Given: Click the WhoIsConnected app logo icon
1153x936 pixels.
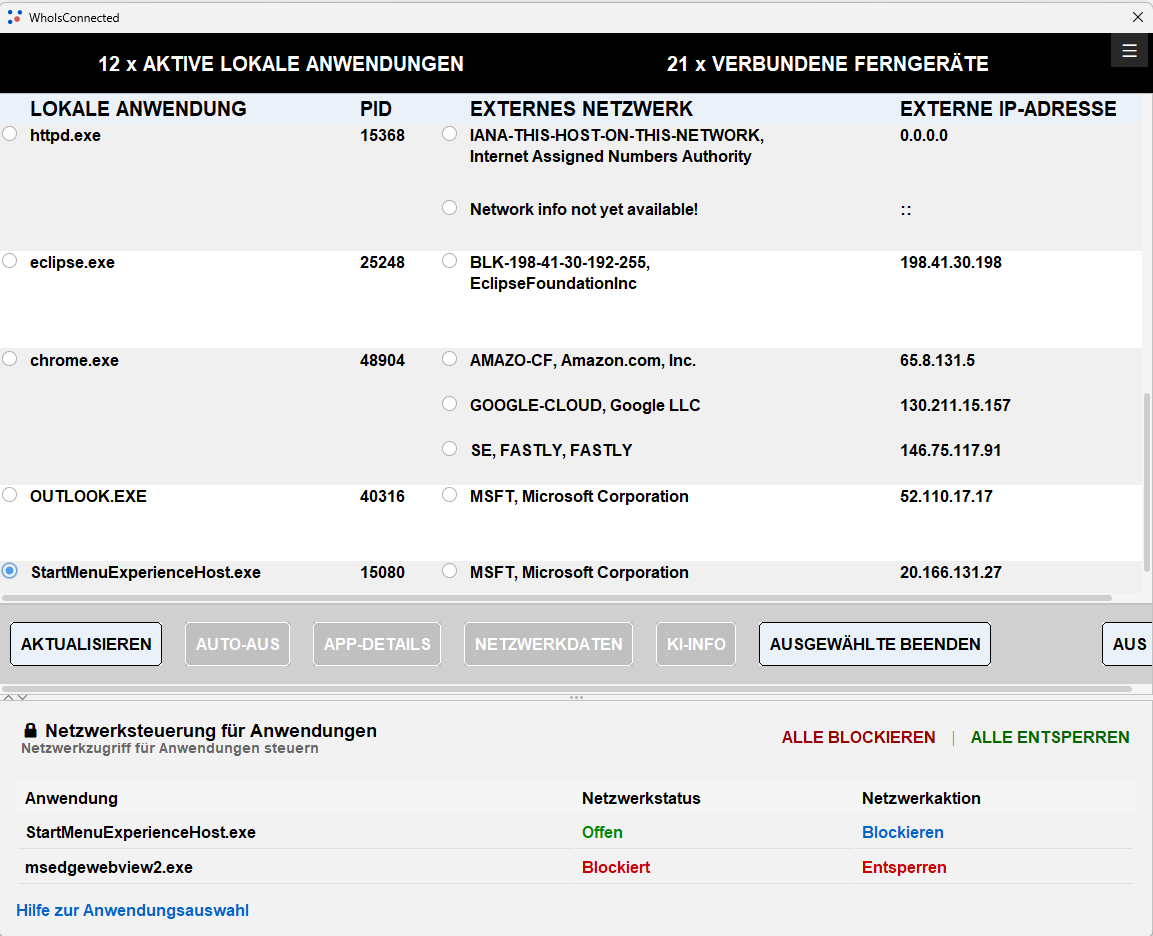Looking at the screenshot, I should (15, 17).
